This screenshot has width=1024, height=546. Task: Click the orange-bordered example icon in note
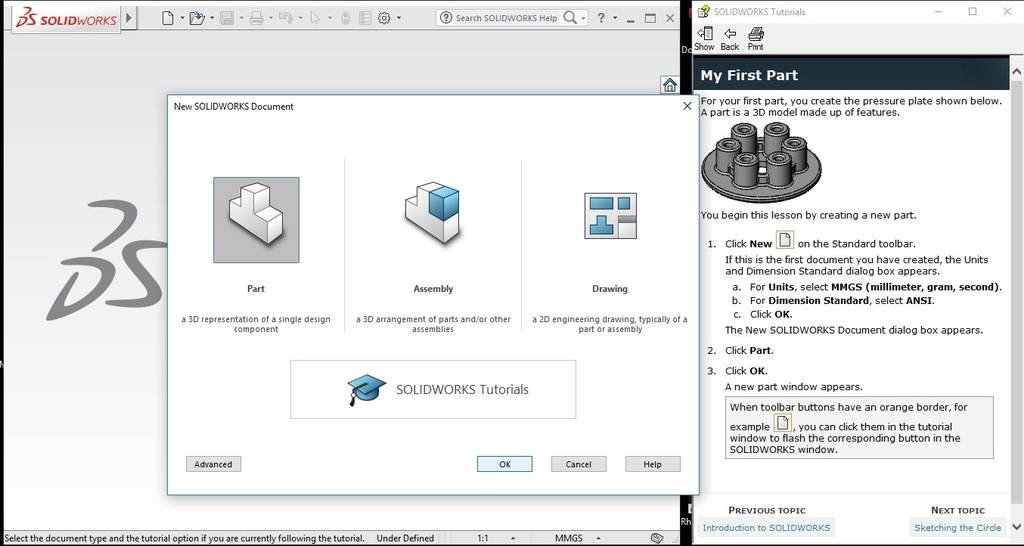tap(782, 423)
